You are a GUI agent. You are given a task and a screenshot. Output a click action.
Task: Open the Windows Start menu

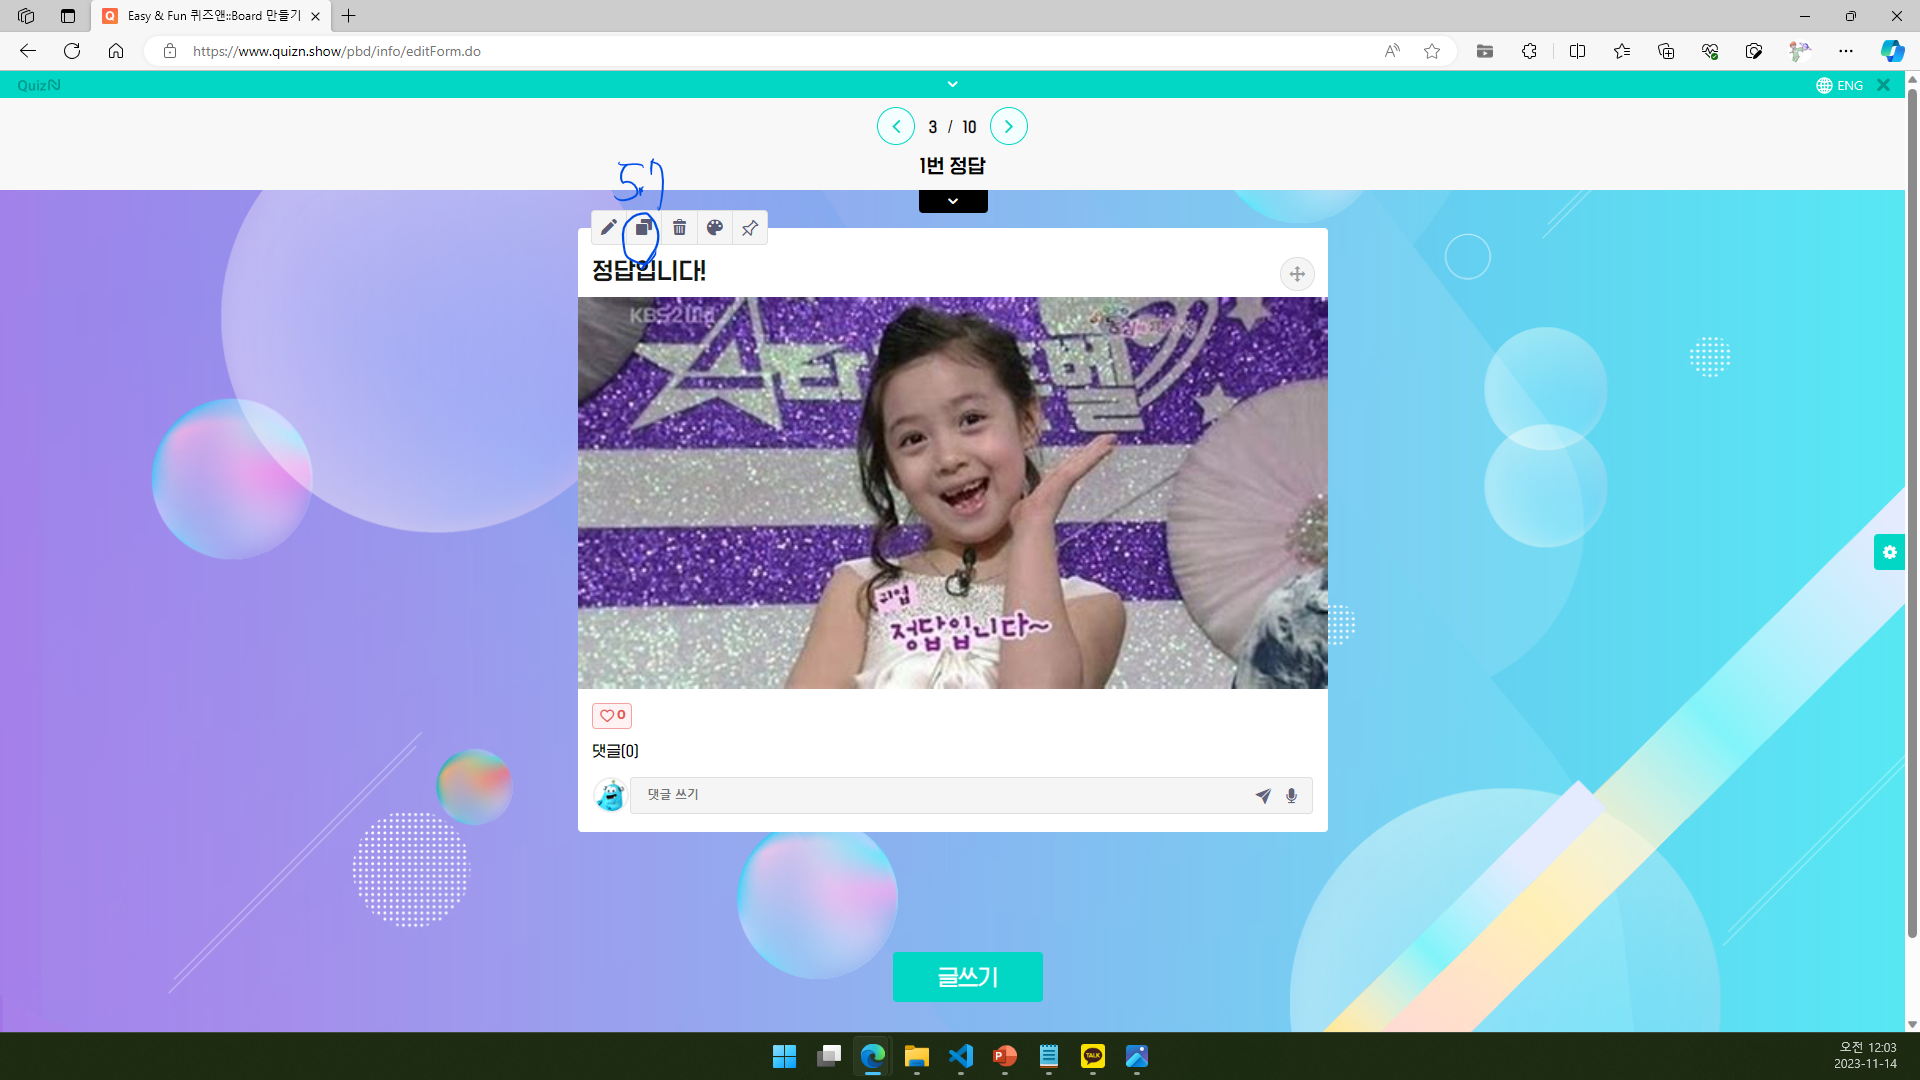pos(784,1056)
